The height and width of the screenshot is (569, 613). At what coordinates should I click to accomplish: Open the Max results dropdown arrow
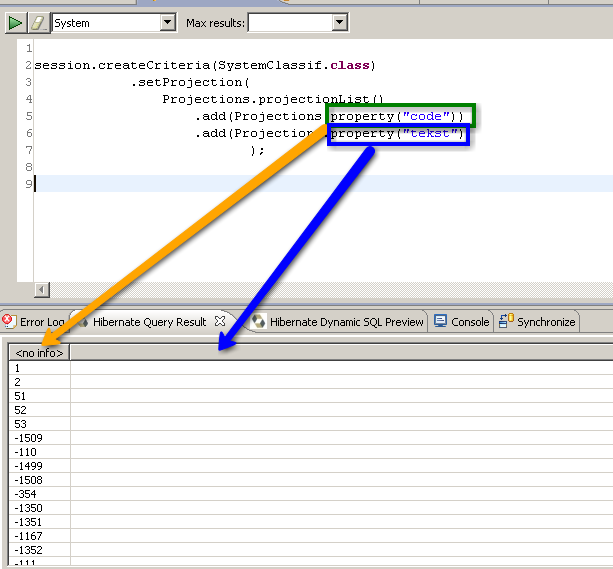coord(340,23)
